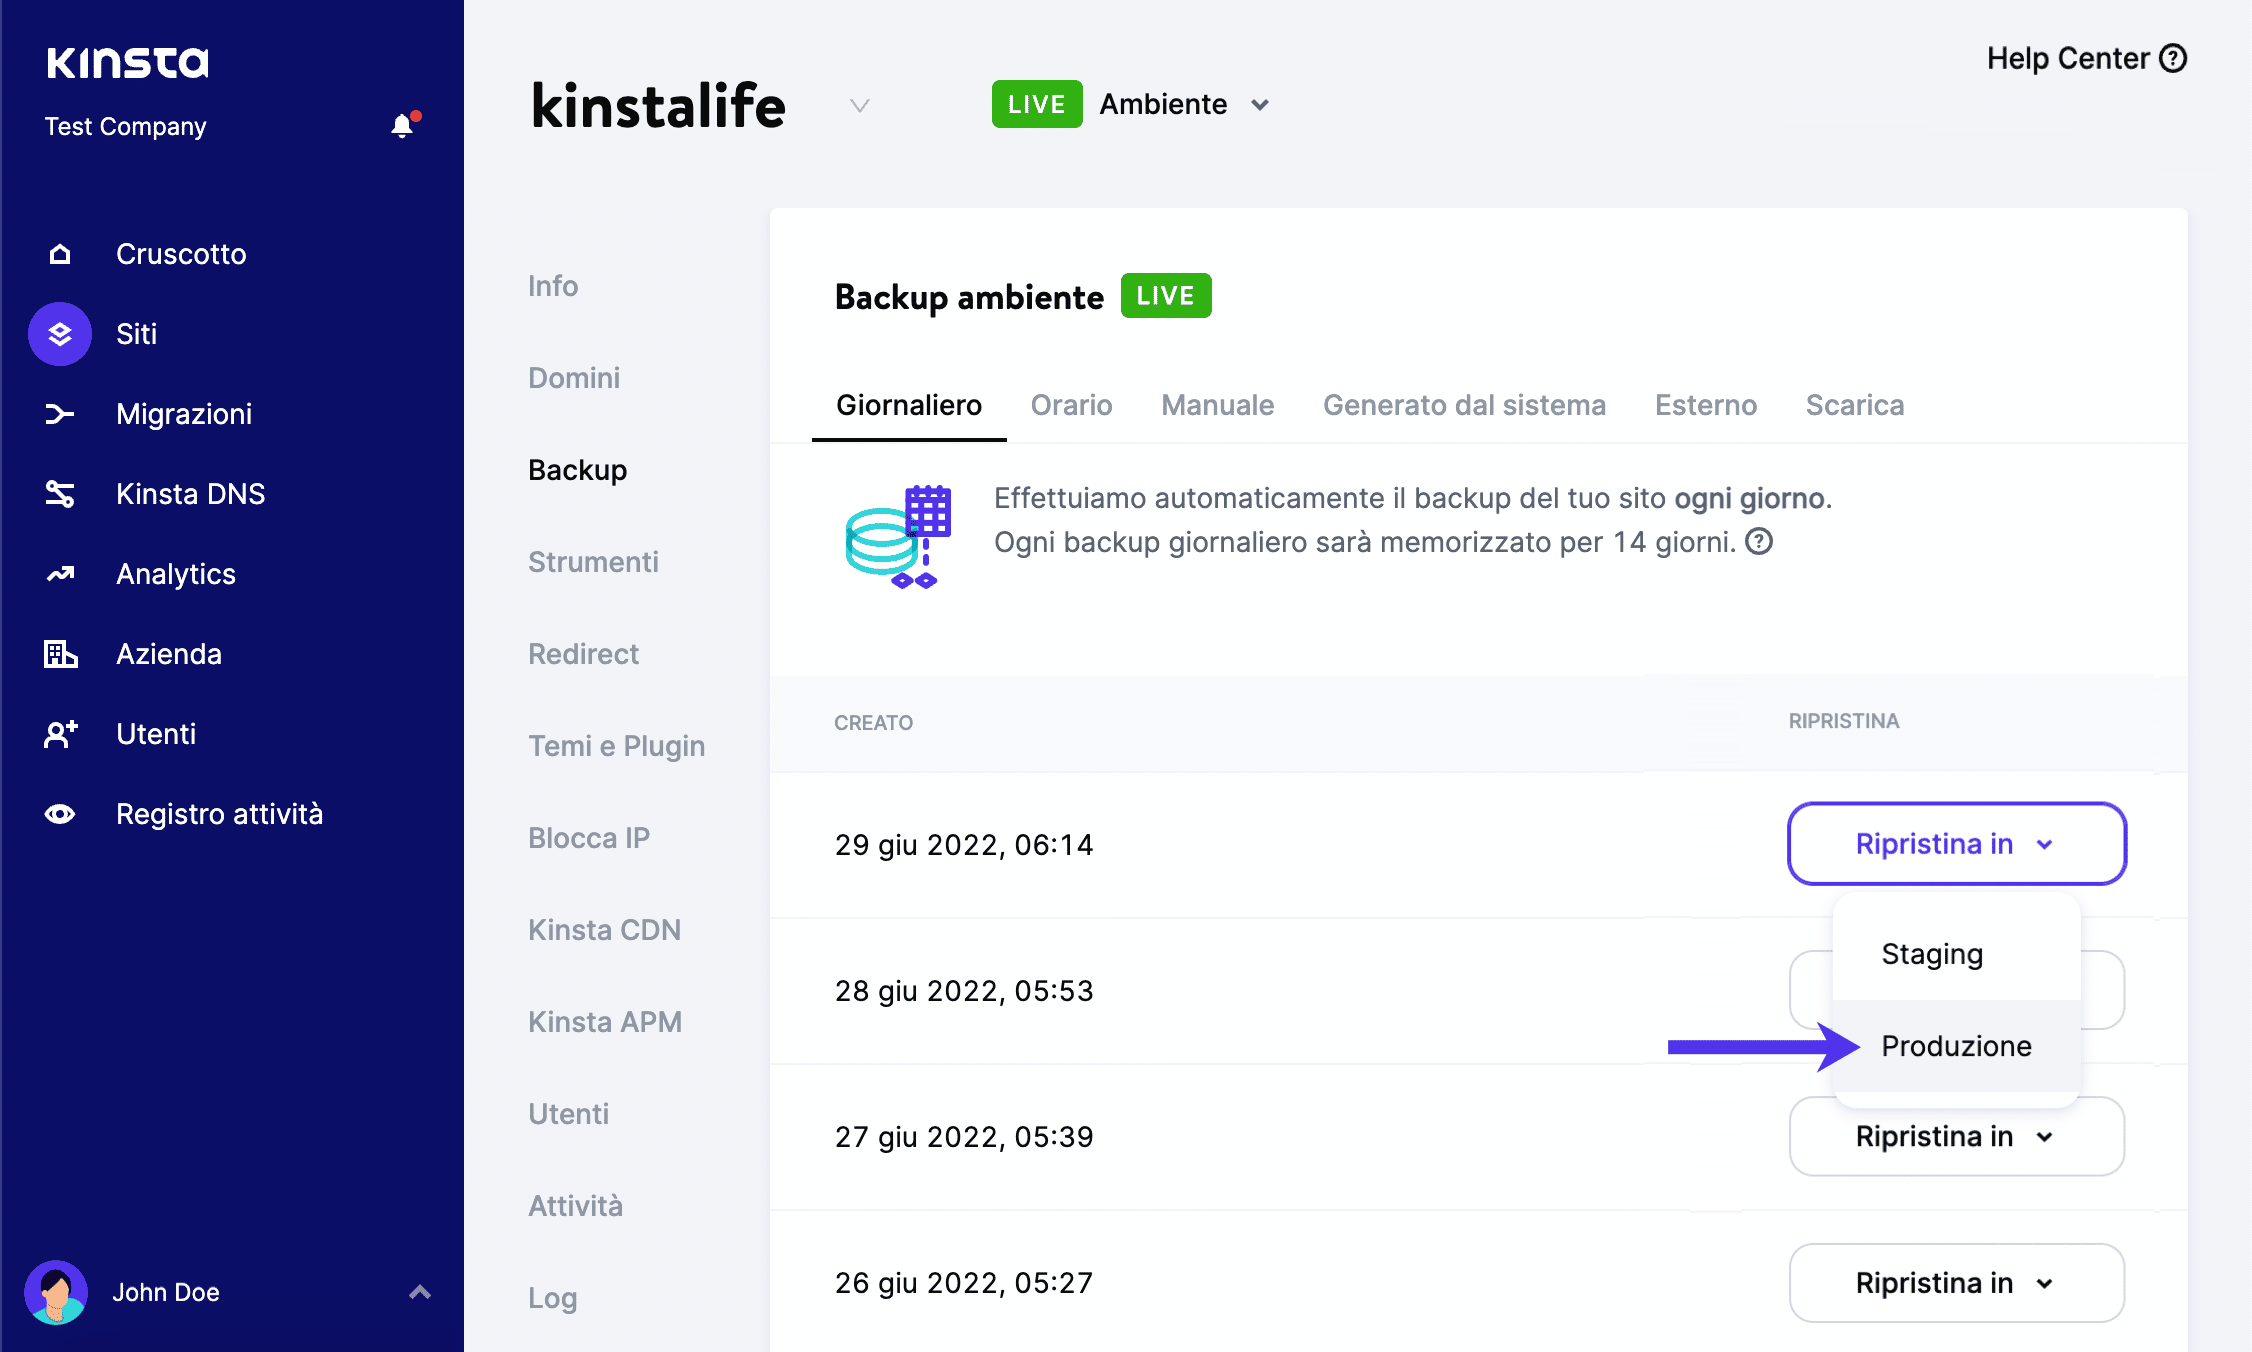This screenshot has height=1352, width=2252.
Task: Click LIVE badge beside Backup ambiente
Action: [x=1166, y=296]
